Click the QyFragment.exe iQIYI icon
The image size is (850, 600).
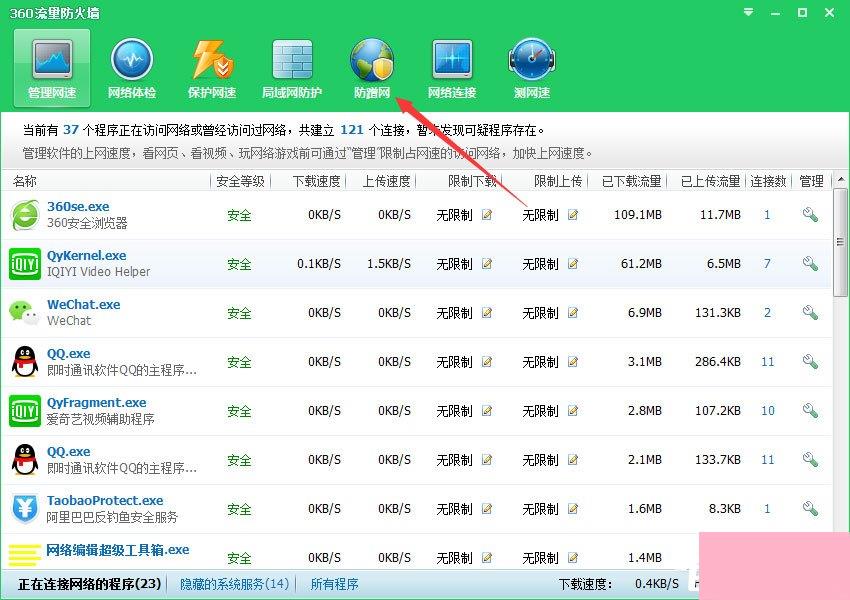tap(25, 411)
